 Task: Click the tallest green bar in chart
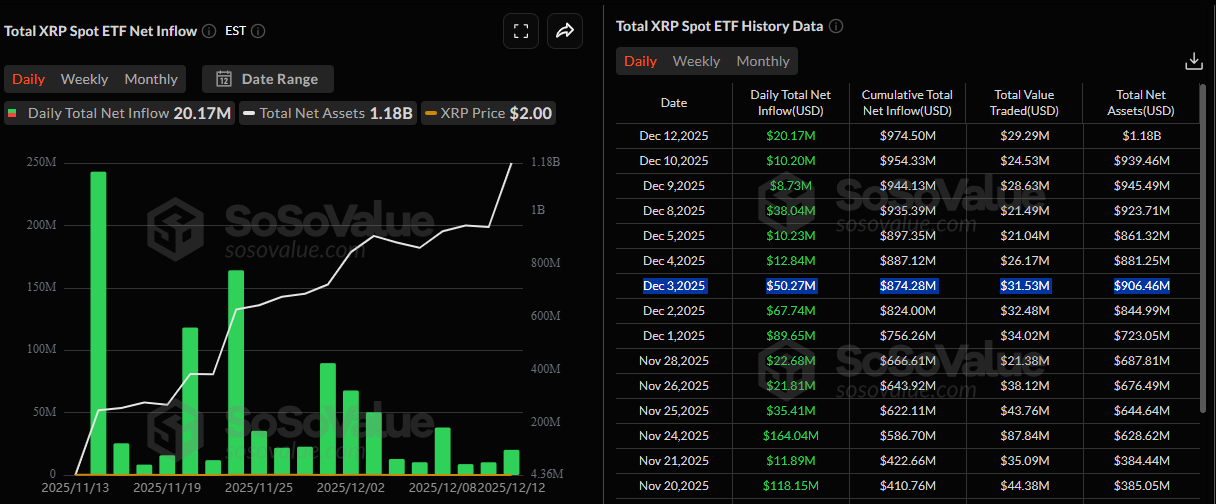pyautogui.click(x=98, y=322)
